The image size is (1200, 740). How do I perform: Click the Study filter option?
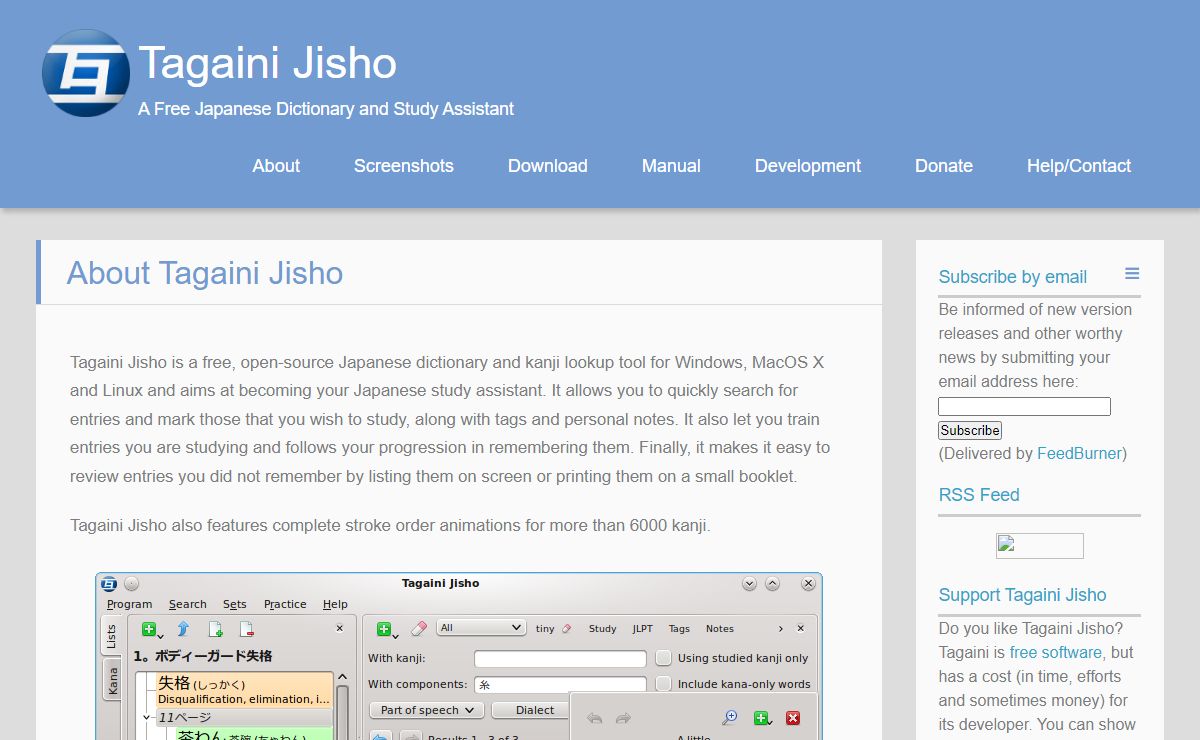[x=603, y=629]
